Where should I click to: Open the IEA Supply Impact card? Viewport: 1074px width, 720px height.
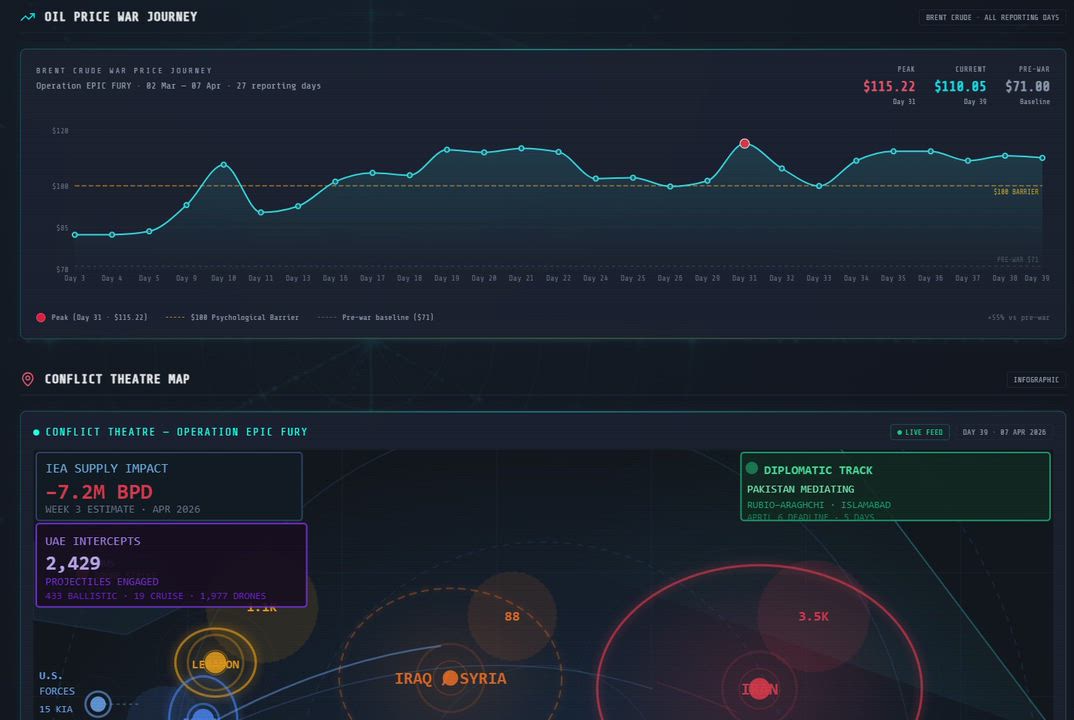tap(169, 486)
